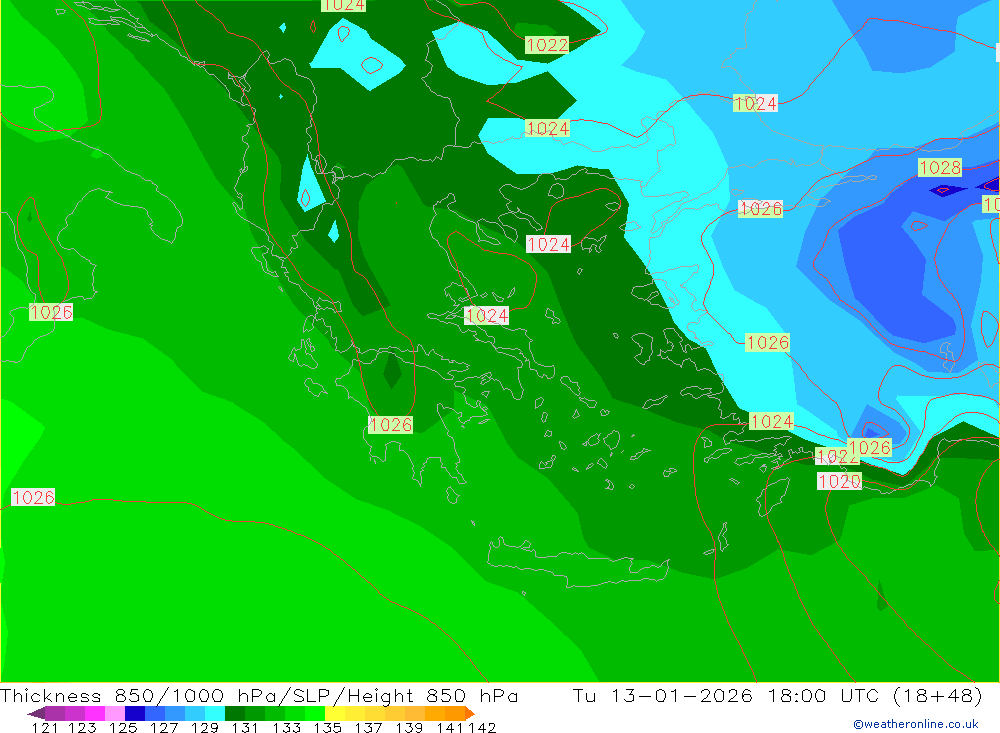This screenshot has height=733, width=1000.
Task: Click legend value 141
Action: (450, 727)
